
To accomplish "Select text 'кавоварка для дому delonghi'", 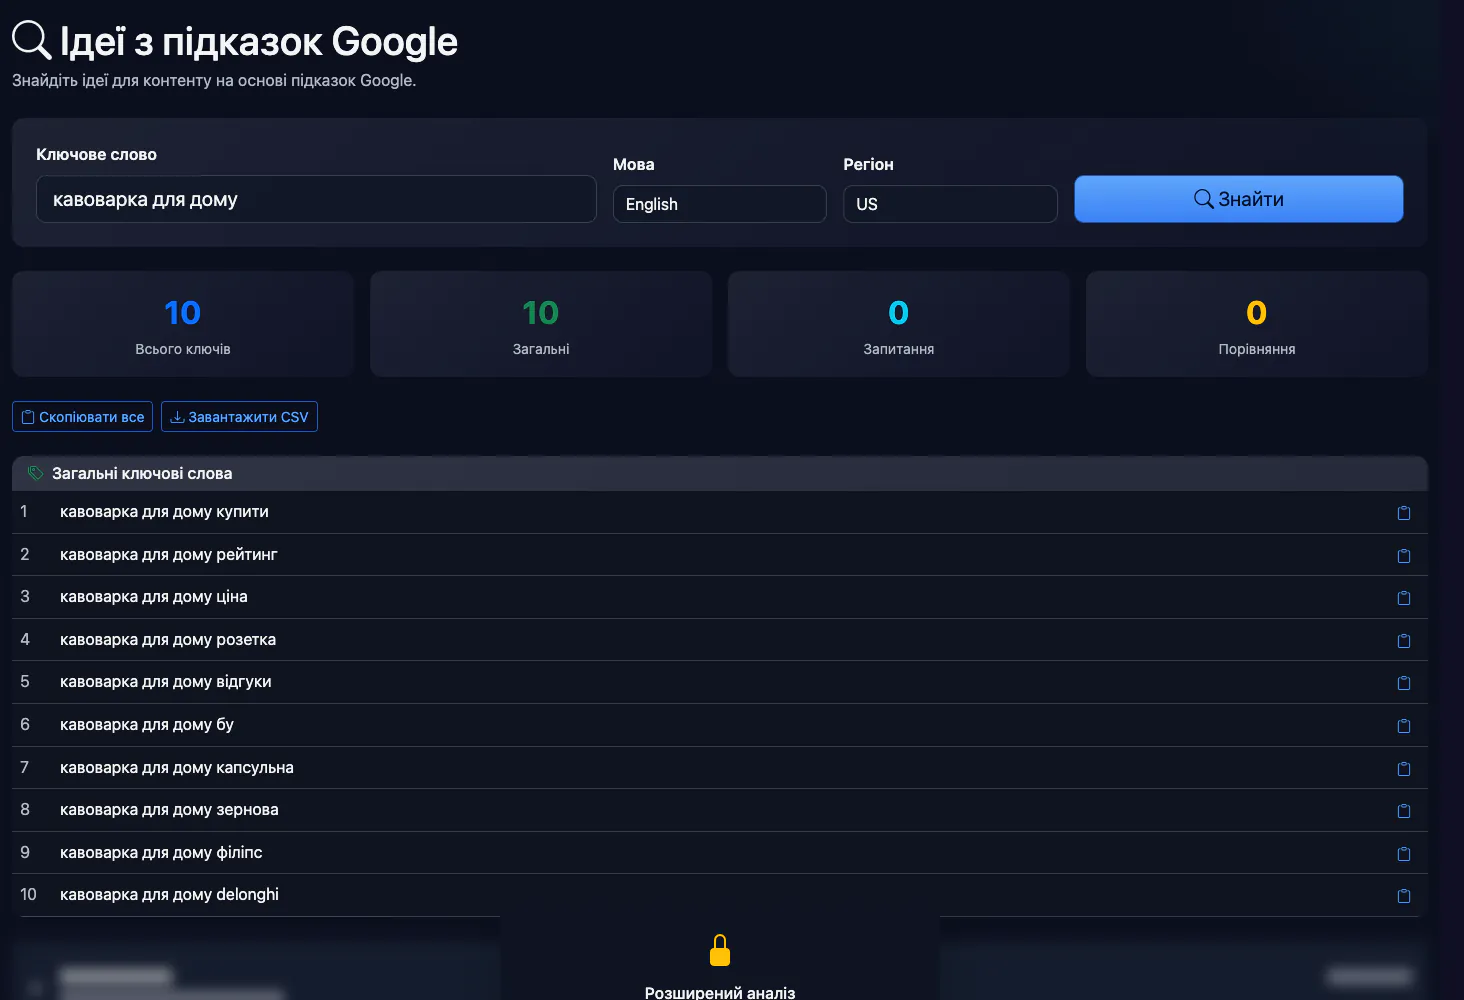I will (169, 895).
